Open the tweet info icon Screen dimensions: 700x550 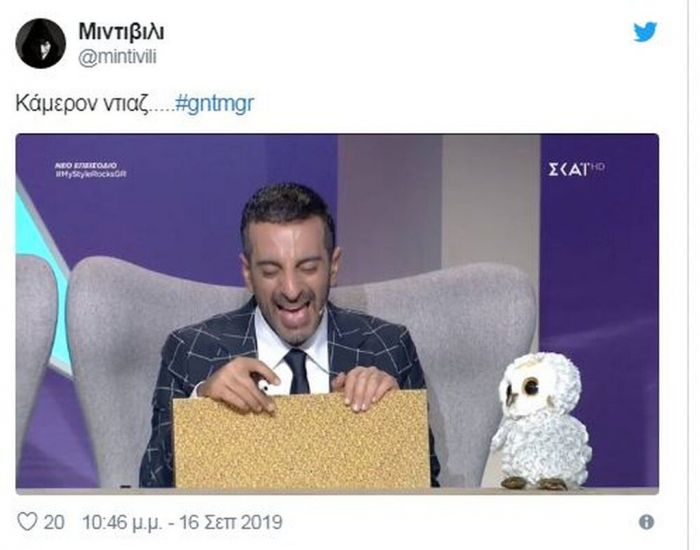646,522
